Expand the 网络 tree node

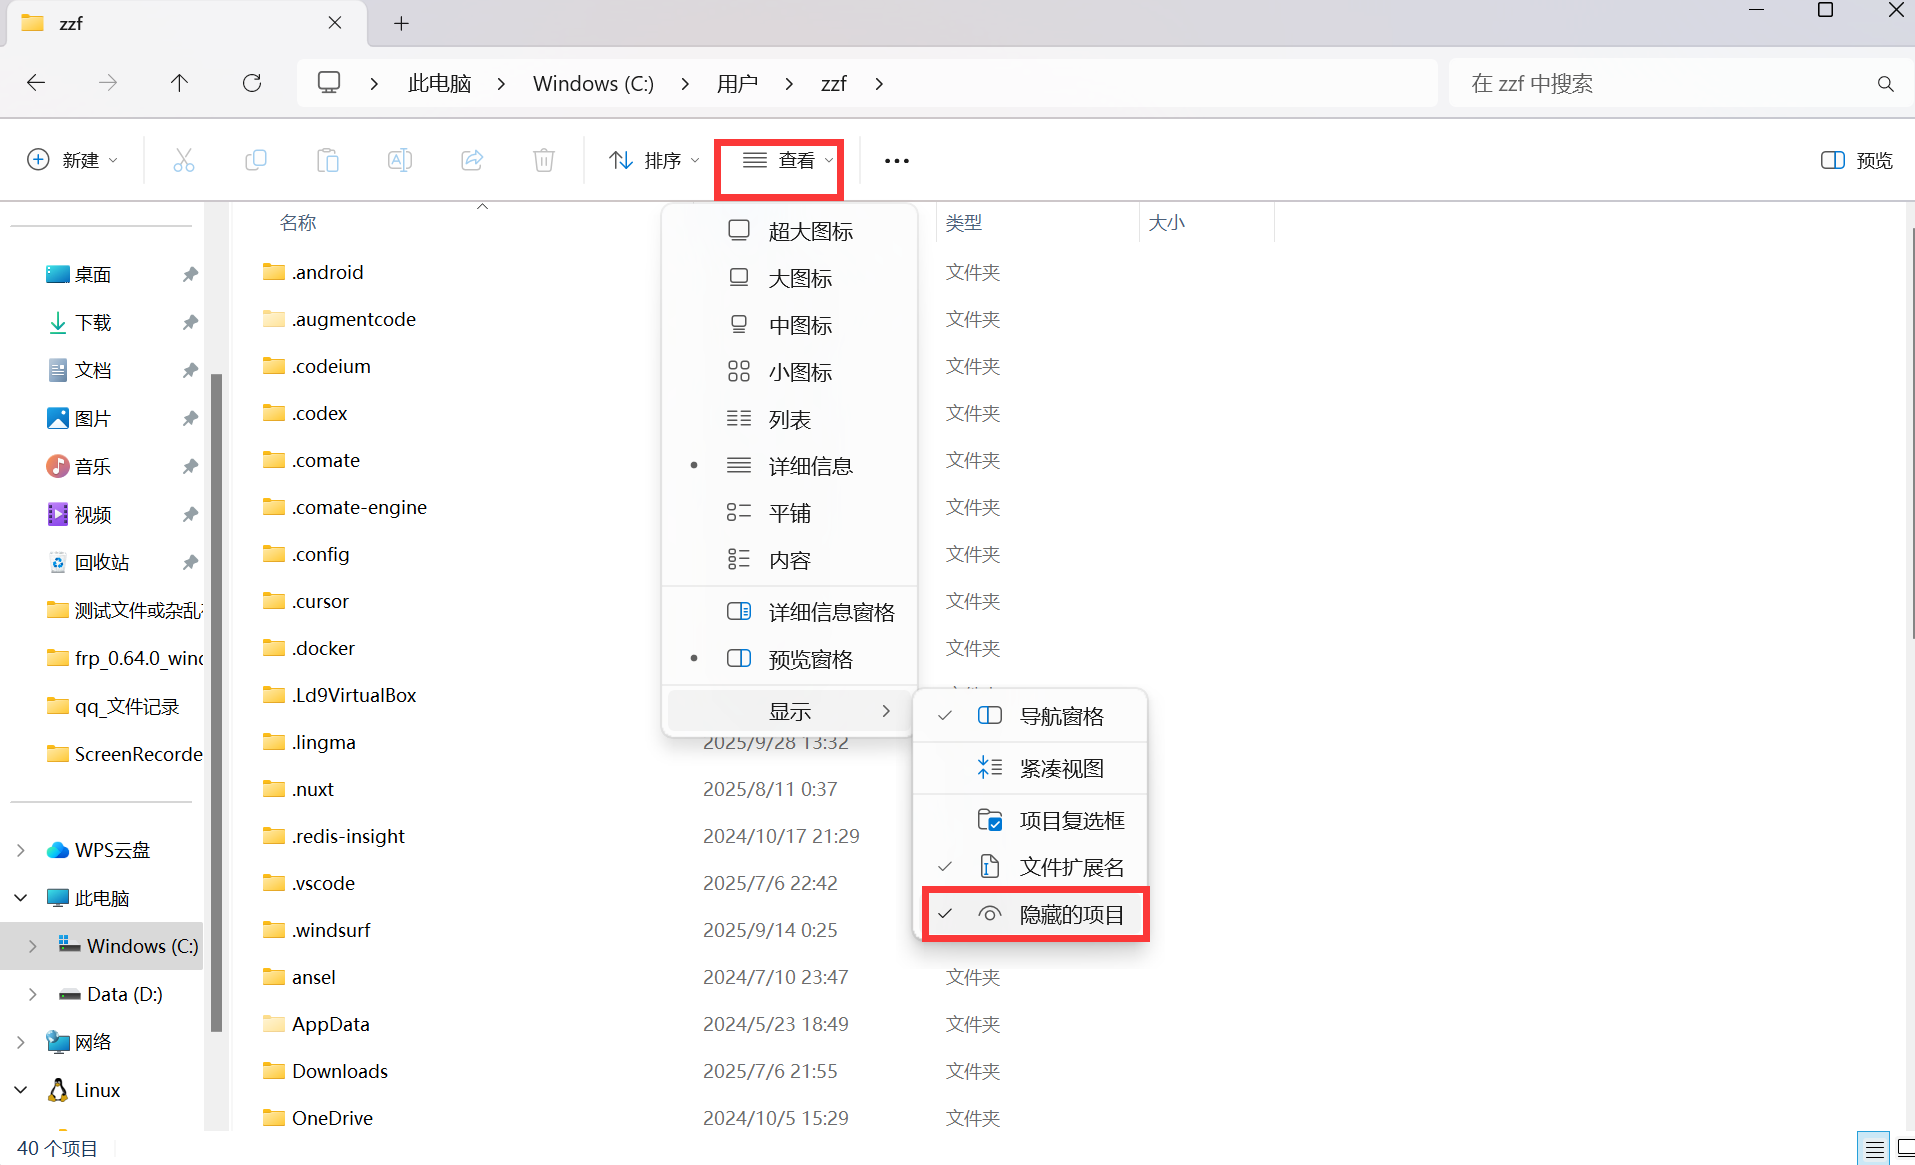coord(21,1042)
